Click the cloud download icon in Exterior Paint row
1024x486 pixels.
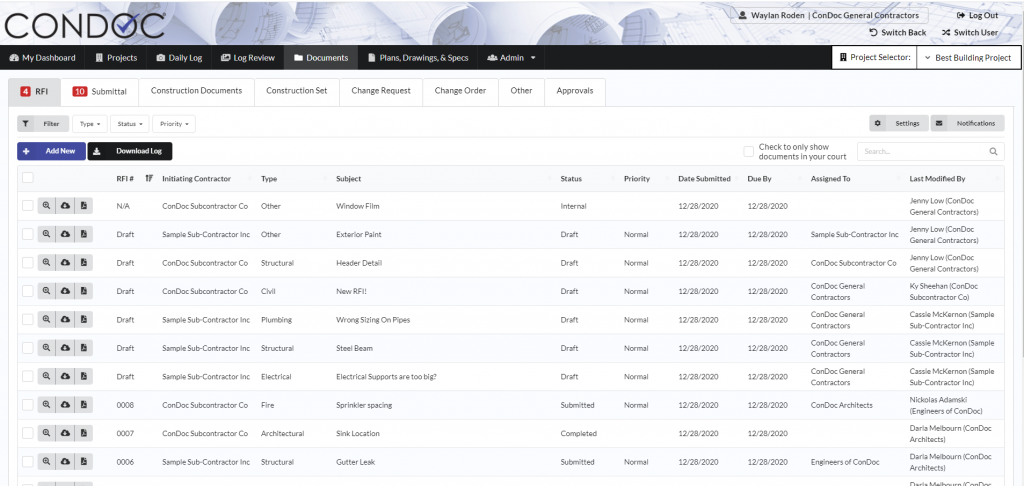[x=65, y=235]
